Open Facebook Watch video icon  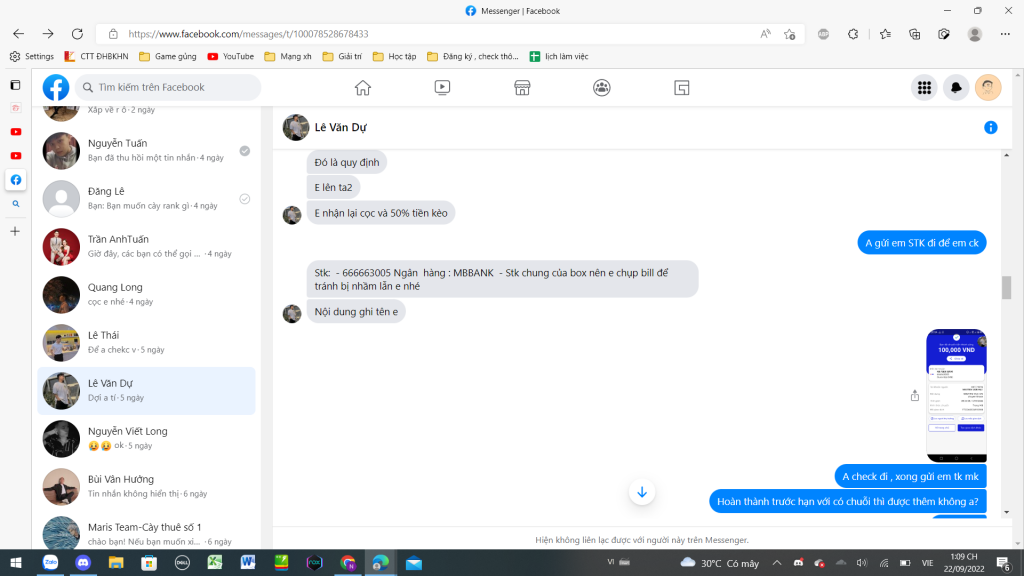click(x=442, y=88)
